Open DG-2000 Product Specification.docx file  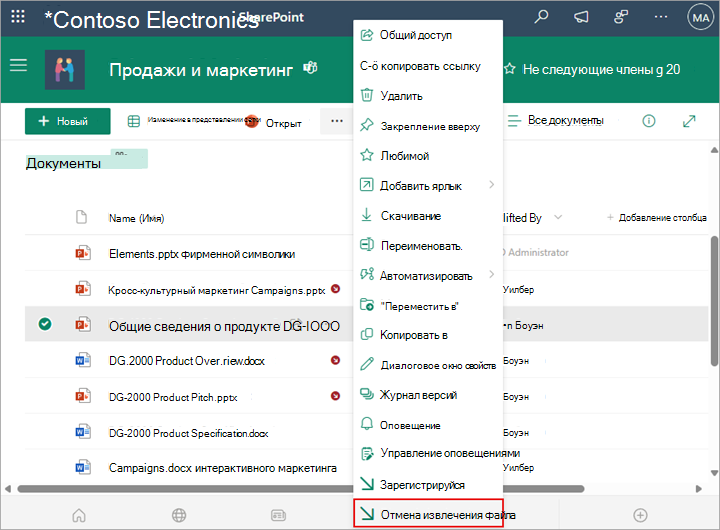pyautogui.click(x=188, y=433)
